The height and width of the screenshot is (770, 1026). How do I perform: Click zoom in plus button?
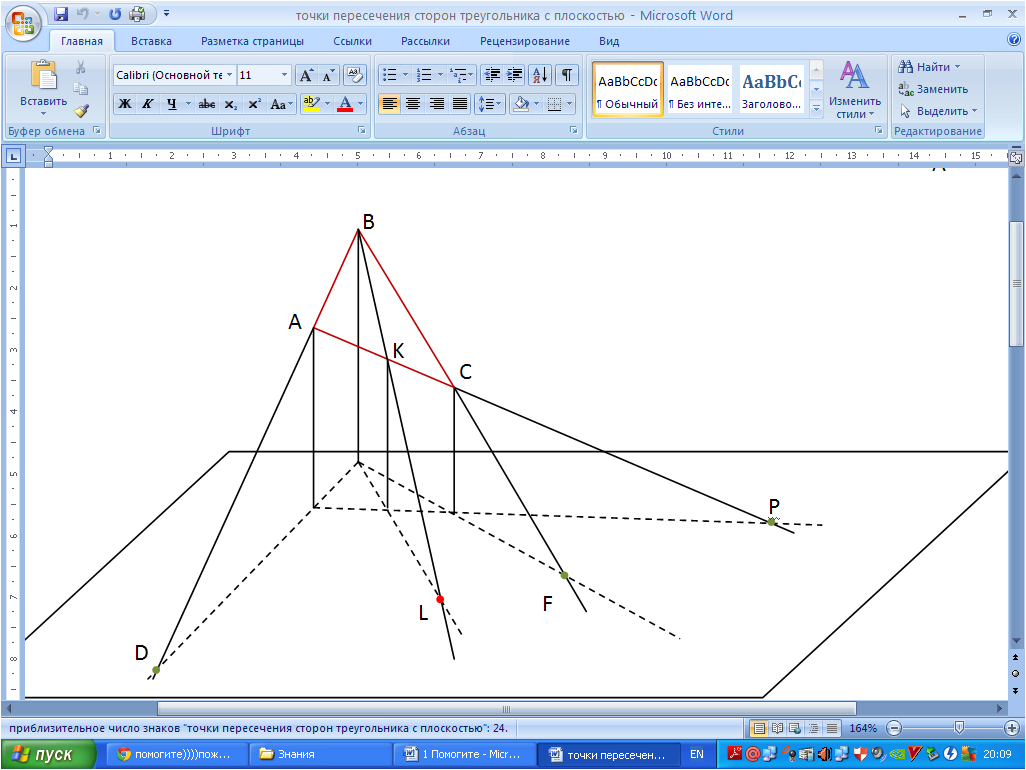coord(1012,728)
